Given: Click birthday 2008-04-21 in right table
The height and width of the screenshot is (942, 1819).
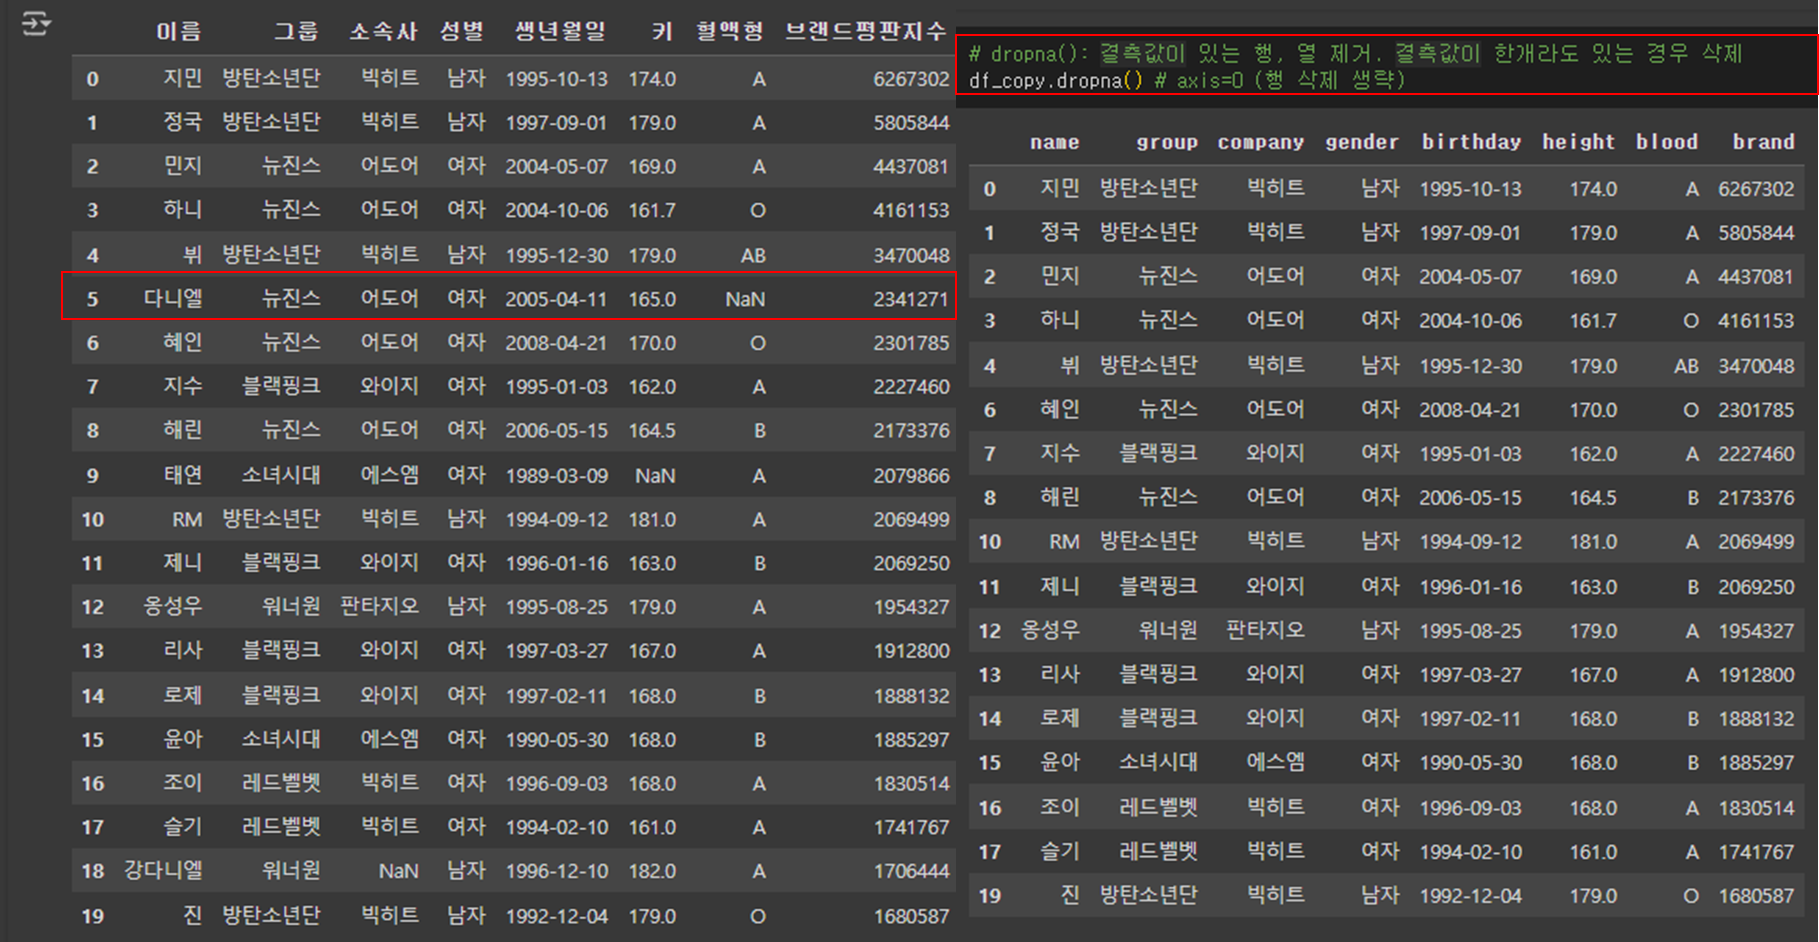Looking at the screenshot, I should 1470,410.
